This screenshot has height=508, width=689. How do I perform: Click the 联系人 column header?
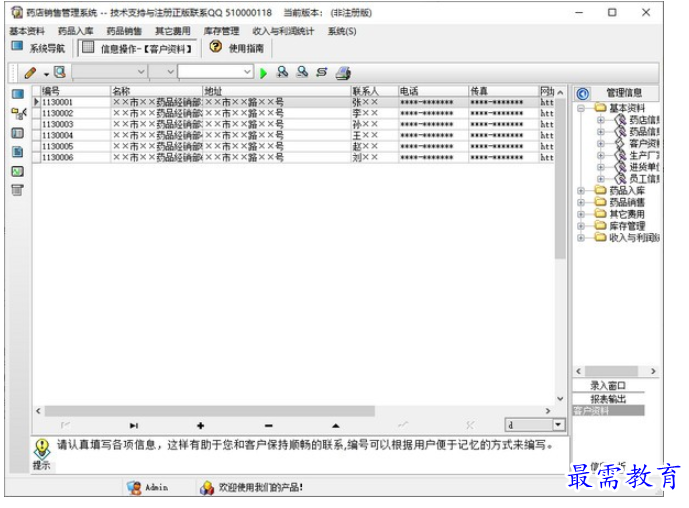[x=374, y=91]
